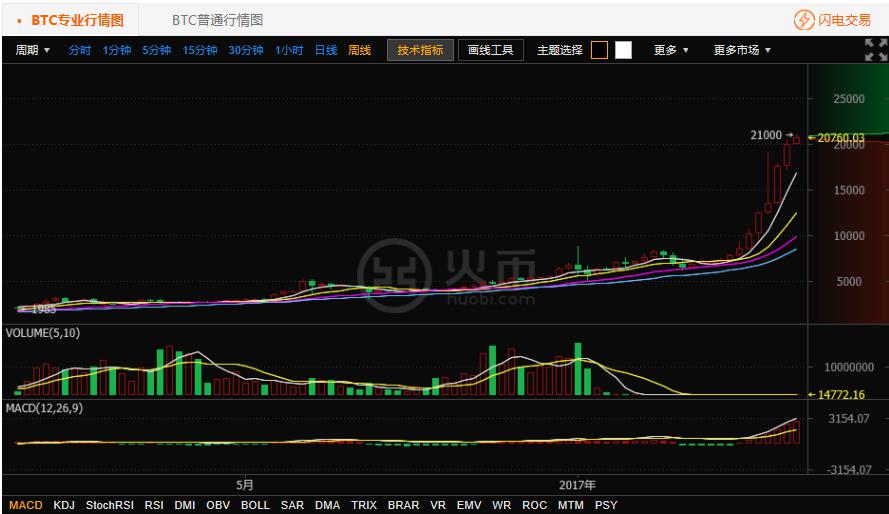The height and width of the screenshot is (514, 889).
Task: Click the 20760.03 current price label
Action: click(x=840, y=138)
